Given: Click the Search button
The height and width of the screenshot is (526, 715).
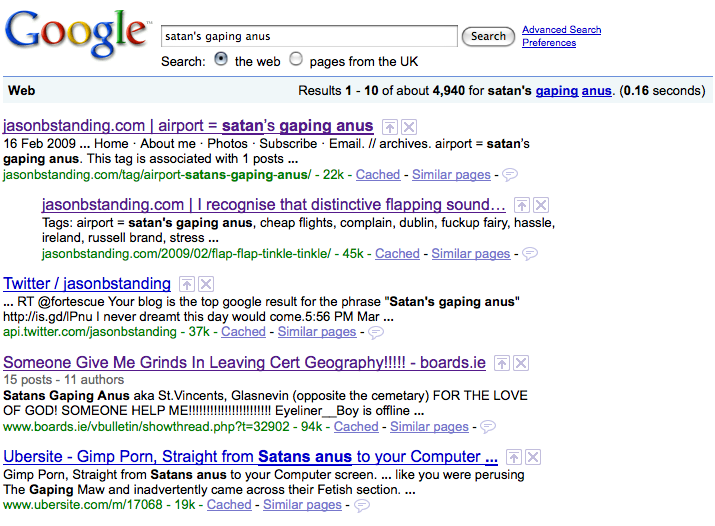Looking at the screenshot, I should point(488,36).
